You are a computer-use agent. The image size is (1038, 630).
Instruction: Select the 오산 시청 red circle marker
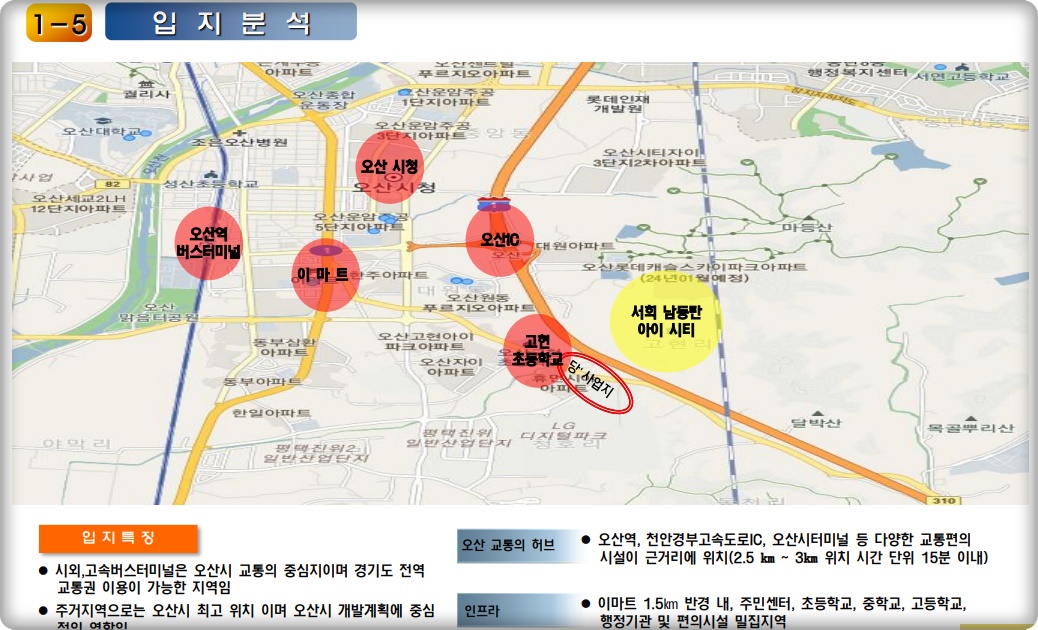coord(389,167)
